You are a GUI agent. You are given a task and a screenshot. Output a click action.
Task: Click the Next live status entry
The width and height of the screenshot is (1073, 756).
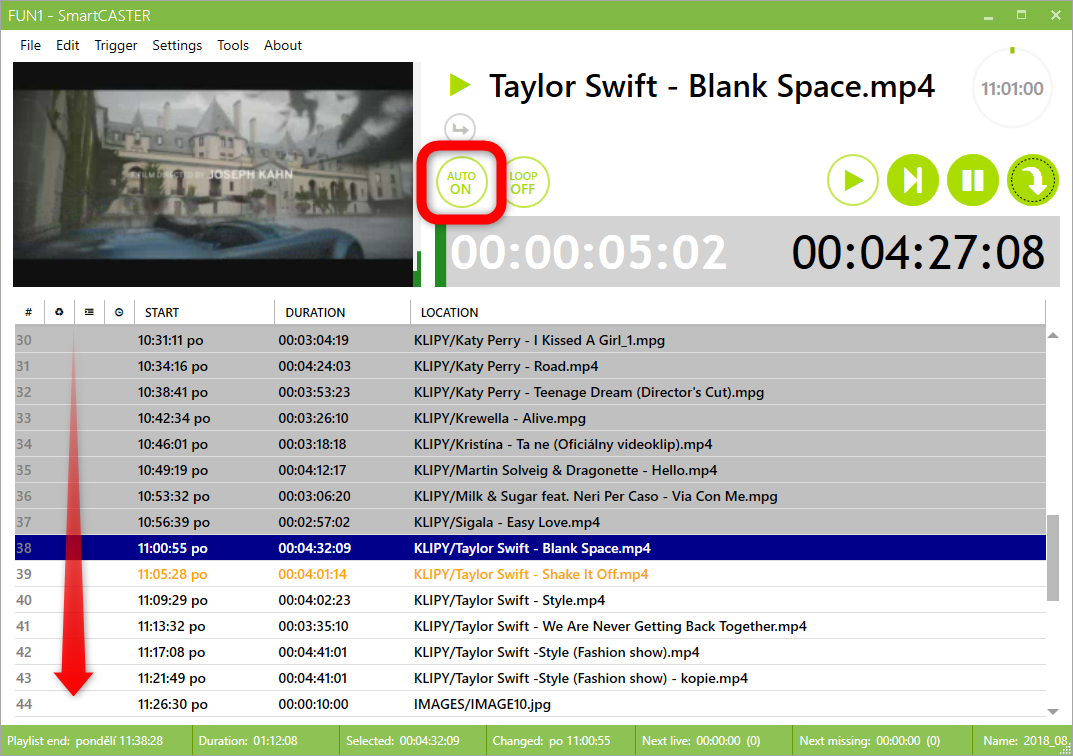pyautogui.click(x=701, y=740)
